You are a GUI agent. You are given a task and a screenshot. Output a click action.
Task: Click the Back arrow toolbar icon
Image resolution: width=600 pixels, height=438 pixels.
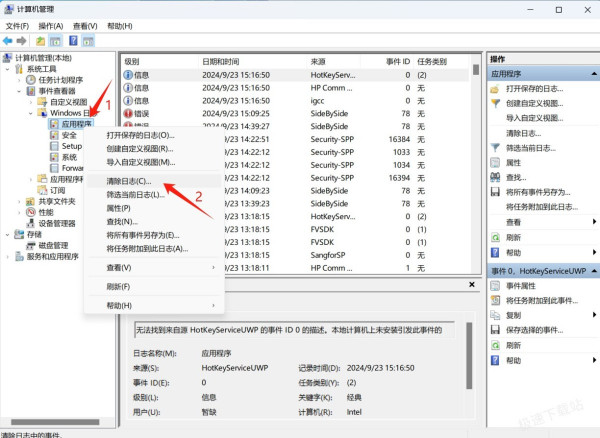pos(8,41)
